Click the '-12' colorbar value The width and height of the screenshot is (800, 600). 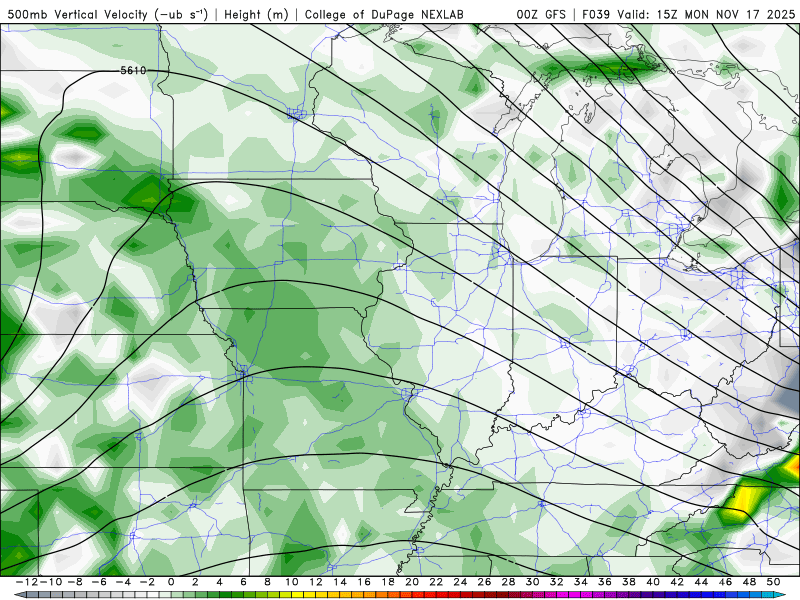point(26,582)
